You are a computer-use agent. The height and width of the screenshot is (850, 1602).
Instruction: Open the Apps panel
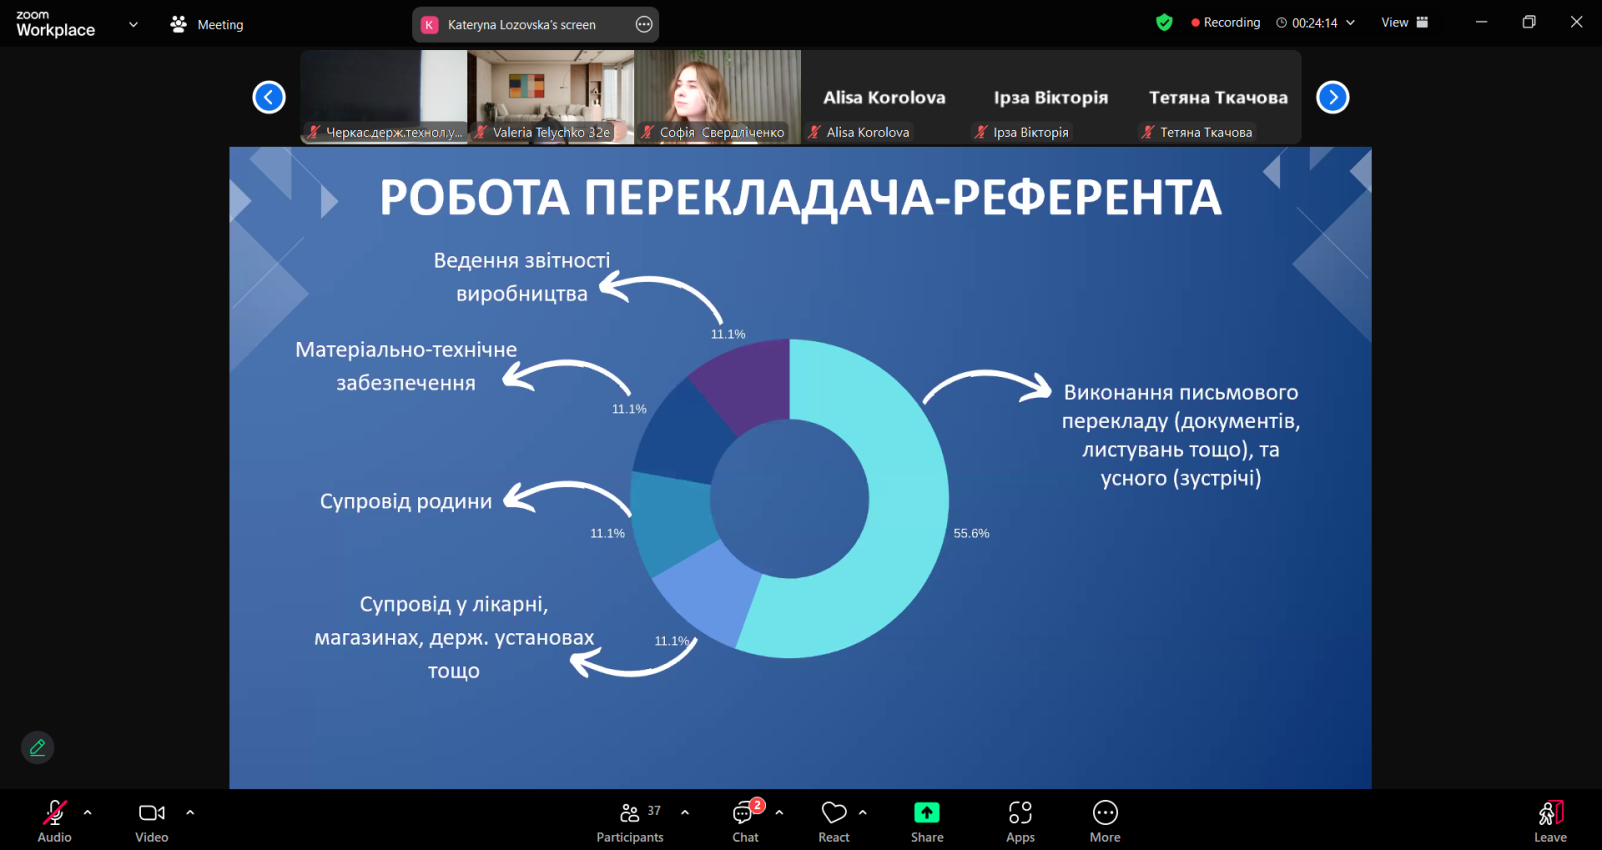coord(1020,821)
